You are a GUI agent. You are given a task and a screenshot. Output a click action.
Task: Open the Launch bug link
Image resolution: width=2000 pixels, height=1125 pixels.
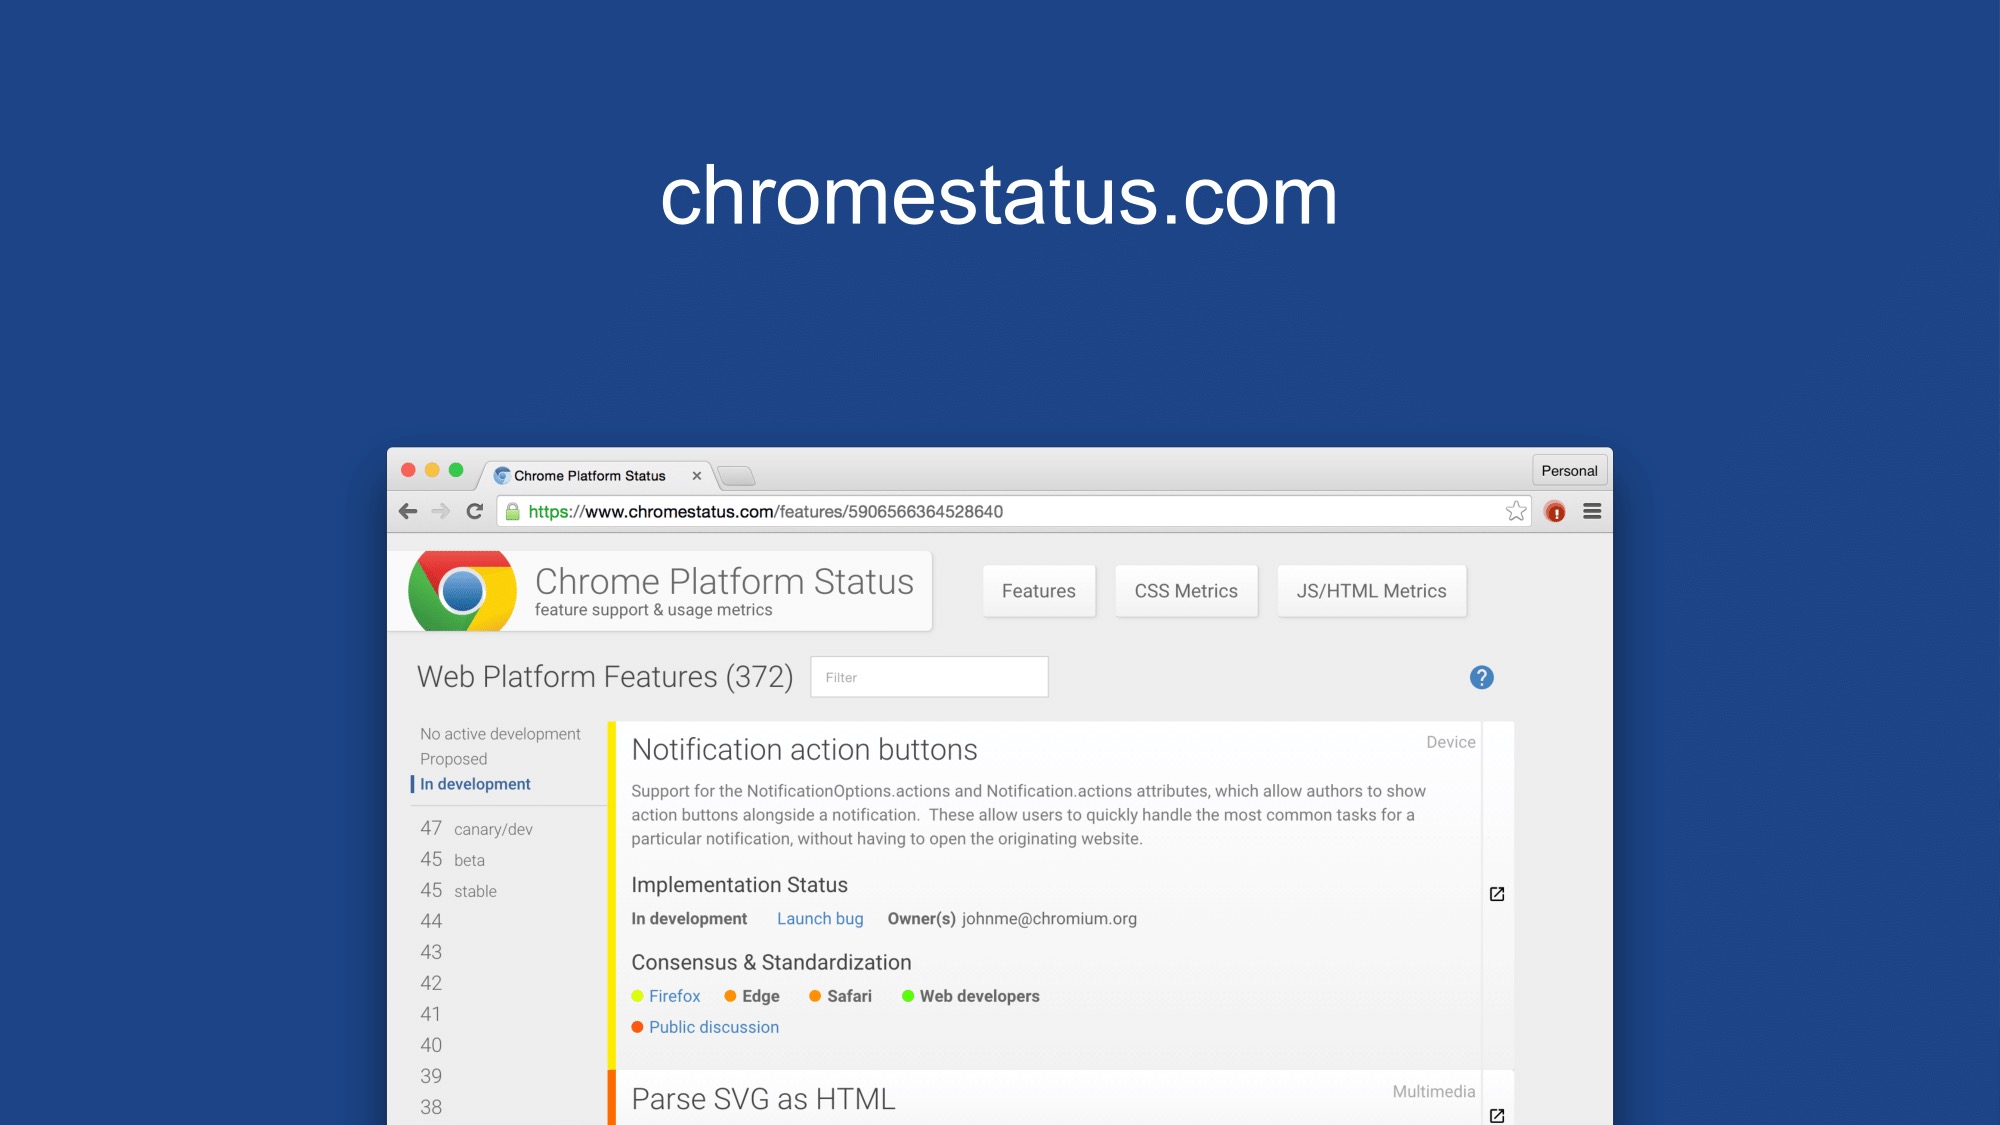point(820,918)
